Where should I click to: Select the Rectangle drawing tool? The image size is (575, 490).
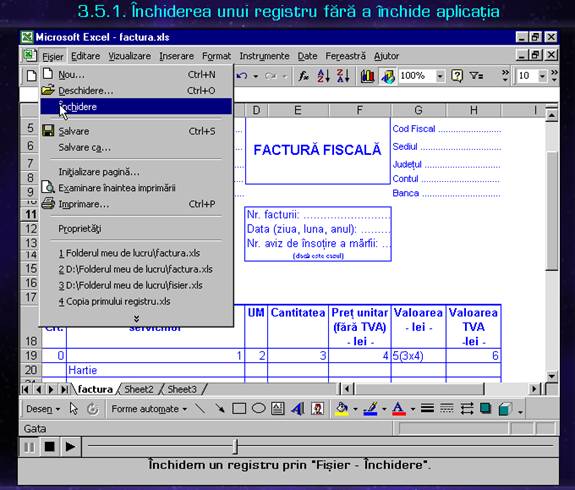(239, 408)
